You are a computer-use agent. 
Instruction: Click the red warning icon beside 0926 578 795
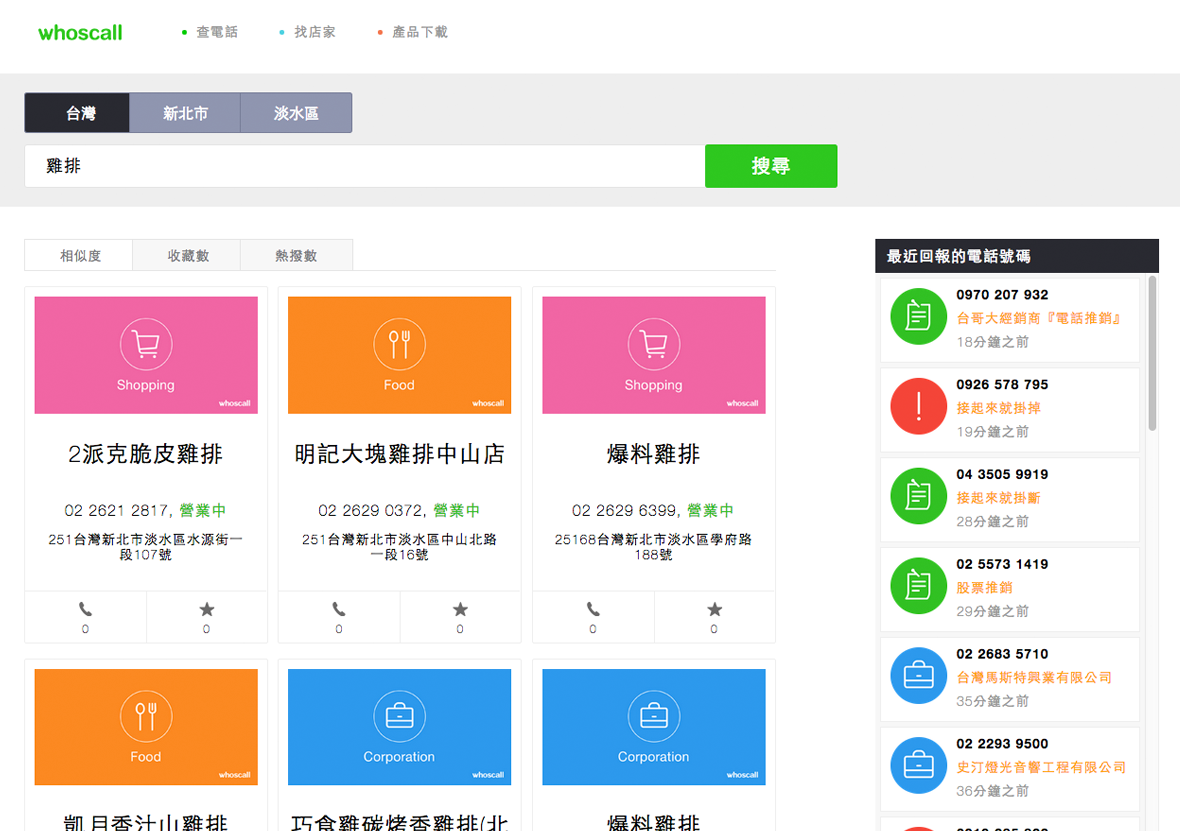918,406
